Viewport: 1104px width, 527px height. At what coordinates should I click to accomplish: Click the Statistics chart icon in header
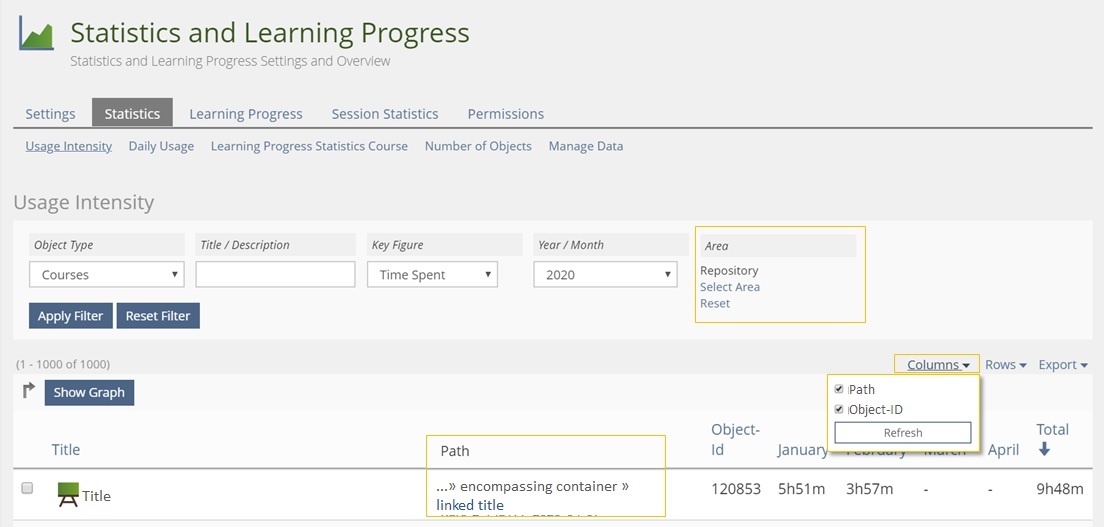coord(36,34)
